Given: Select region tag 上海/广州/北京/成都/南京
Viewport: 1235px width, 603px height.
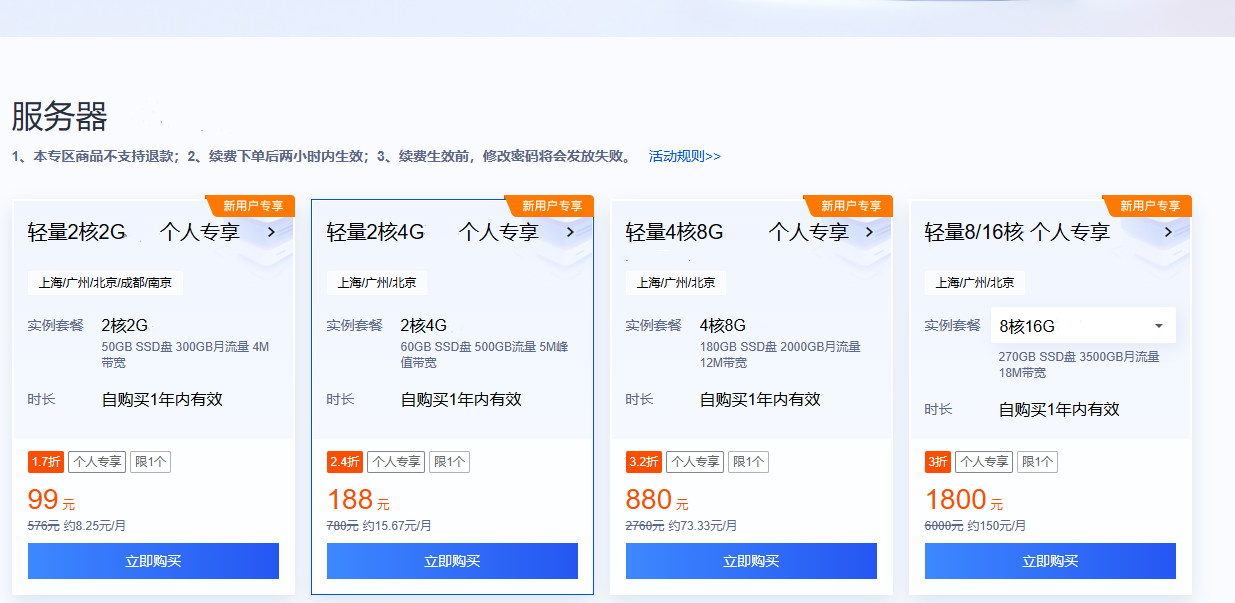Looking at the screenshot, I should 105,283.
